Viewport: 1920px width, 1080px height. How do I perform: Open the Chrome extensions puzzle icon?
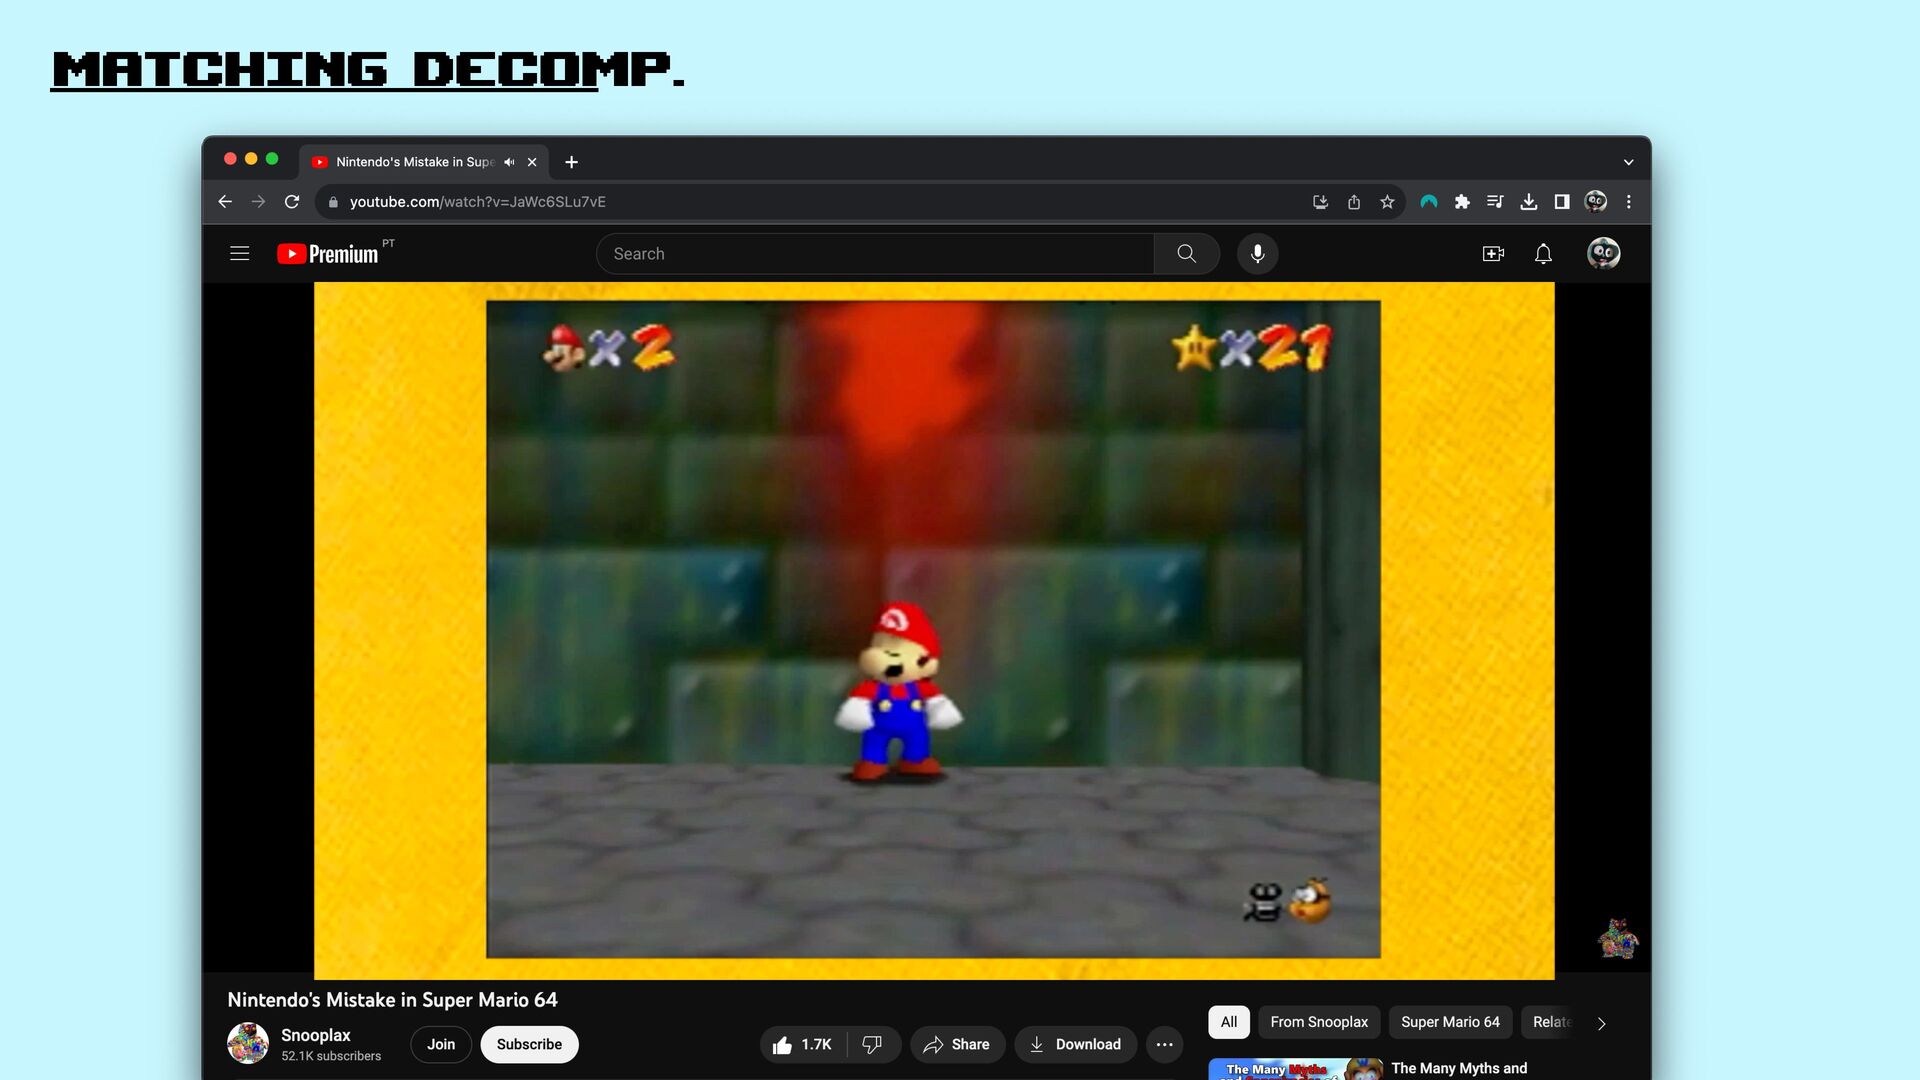[x=1462, y=202]
